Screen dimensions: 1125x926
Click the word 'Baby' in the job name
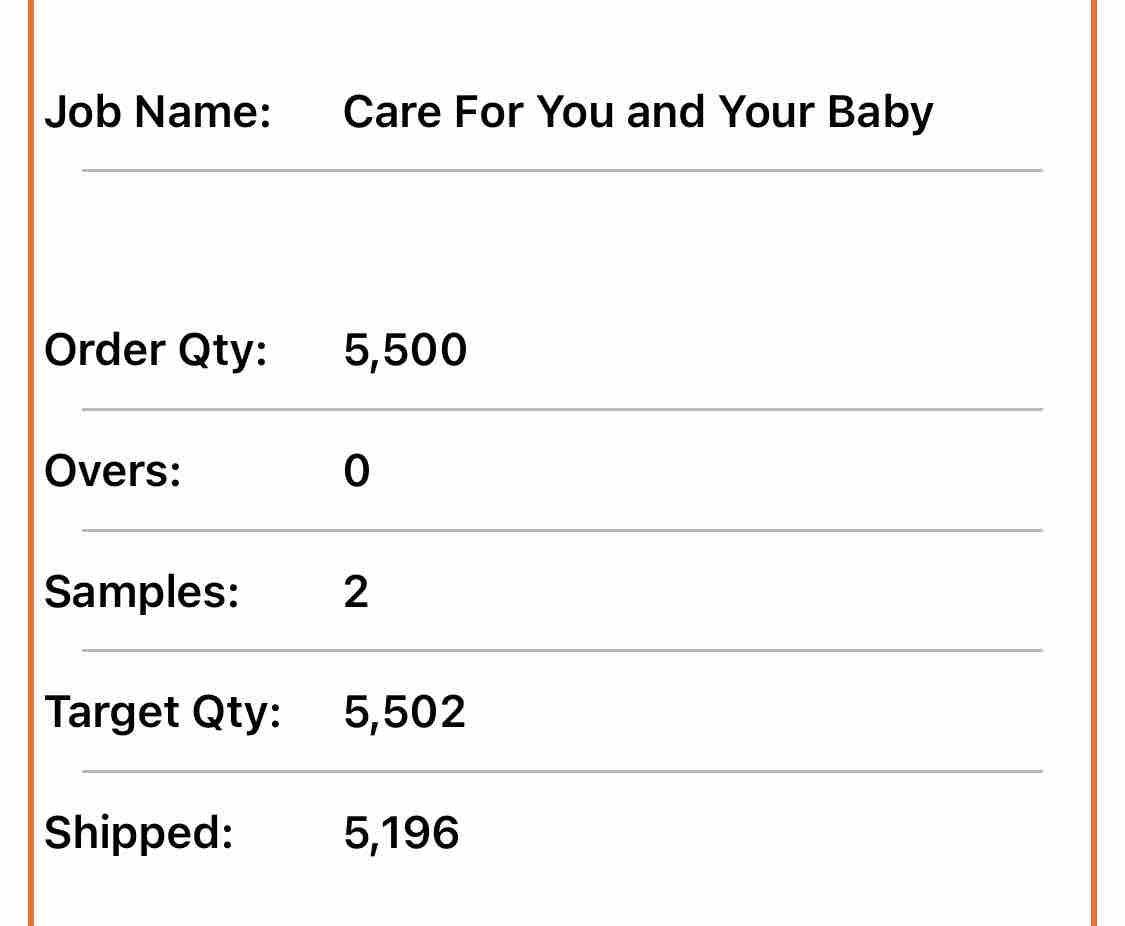point(880,112)
